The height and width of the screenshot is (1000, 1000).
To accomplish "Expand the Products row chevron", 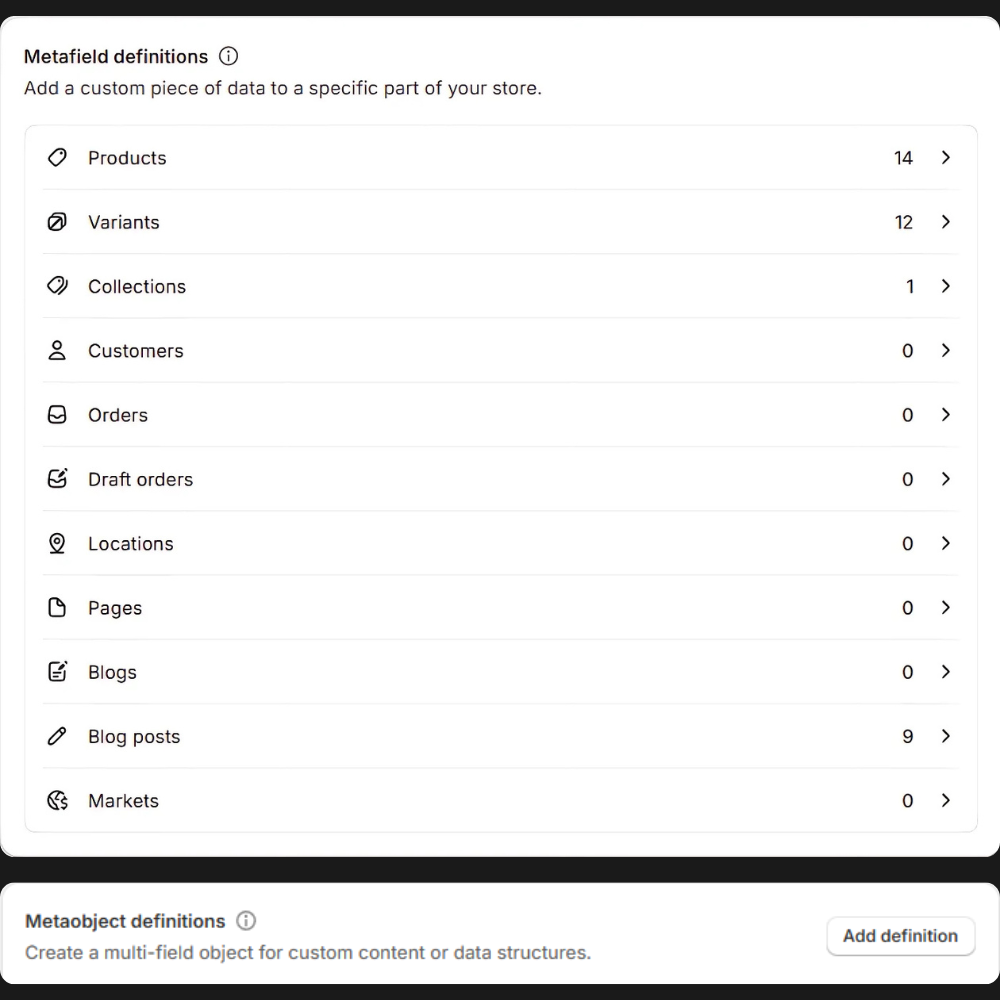I will (x=945, y=158).
